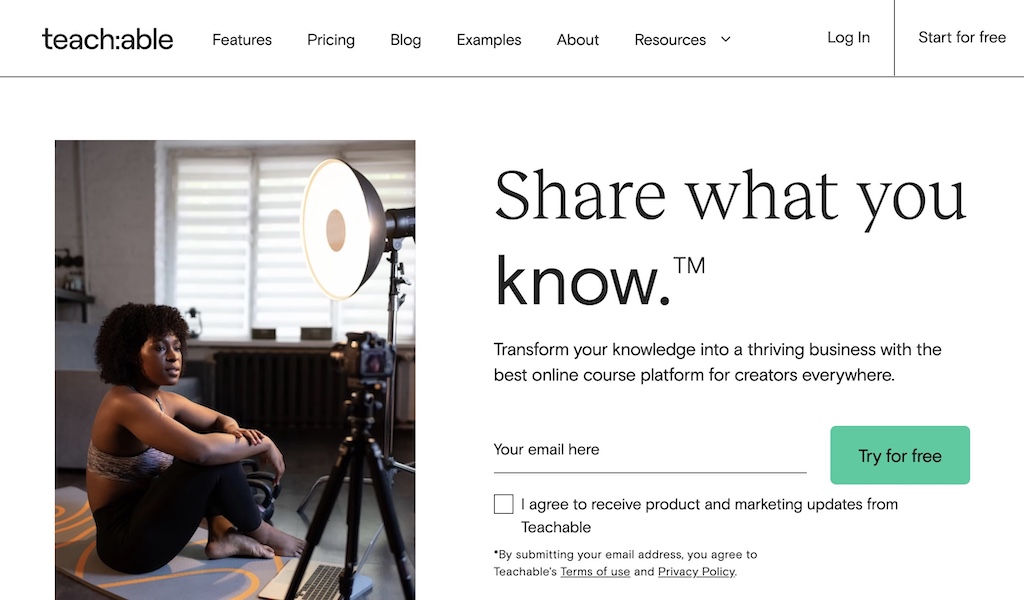This screenshot has height=600, width=1024.
Task: Focus the Your email here field
Action: coord(650,450)
